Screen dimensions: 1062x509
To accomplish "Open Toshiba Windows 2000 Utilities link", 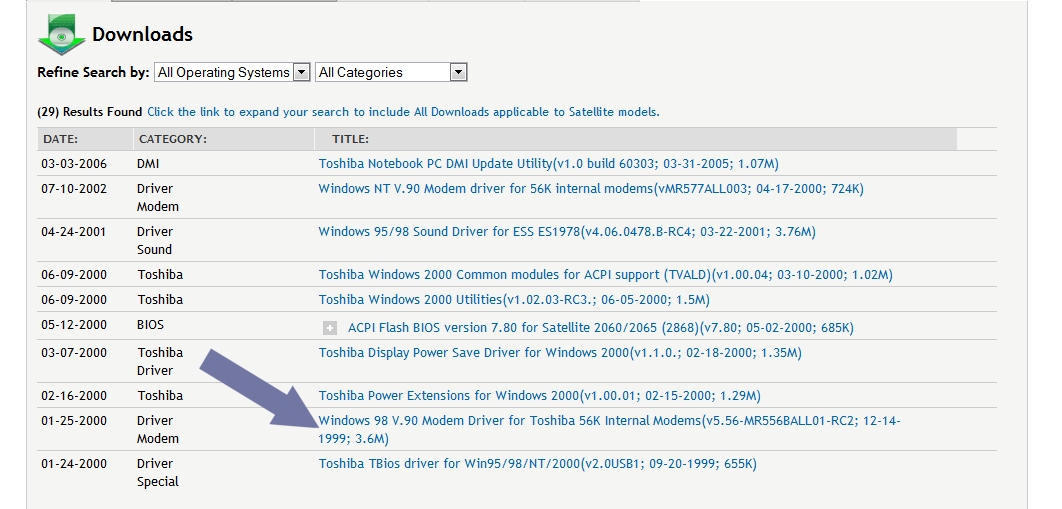I will [x=514, y=300].
